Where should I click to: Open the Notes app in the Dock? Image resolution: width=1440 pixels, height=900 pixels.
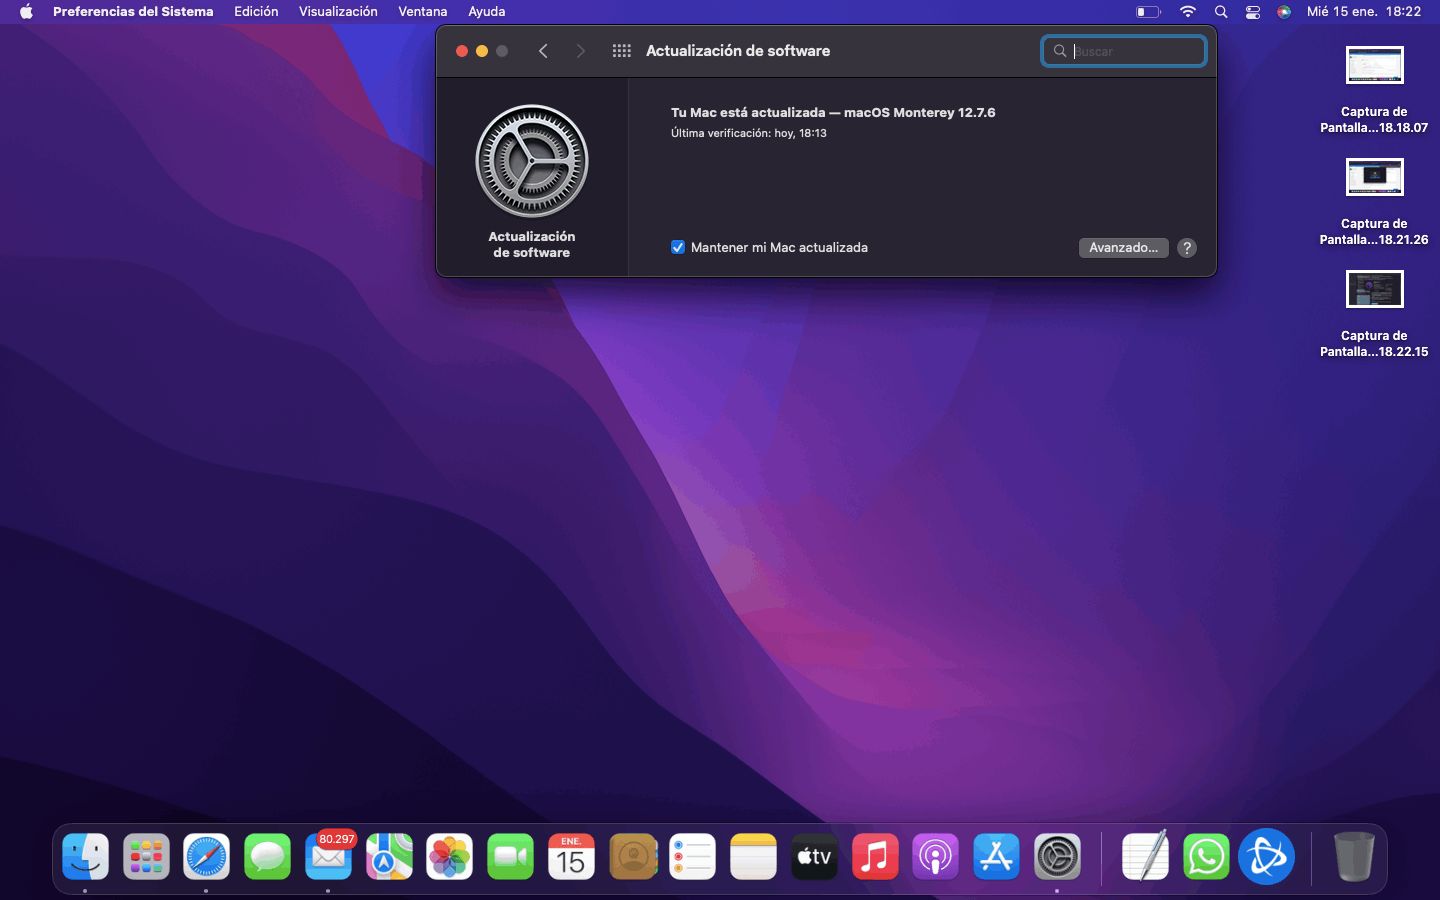[x=753, y=857]
